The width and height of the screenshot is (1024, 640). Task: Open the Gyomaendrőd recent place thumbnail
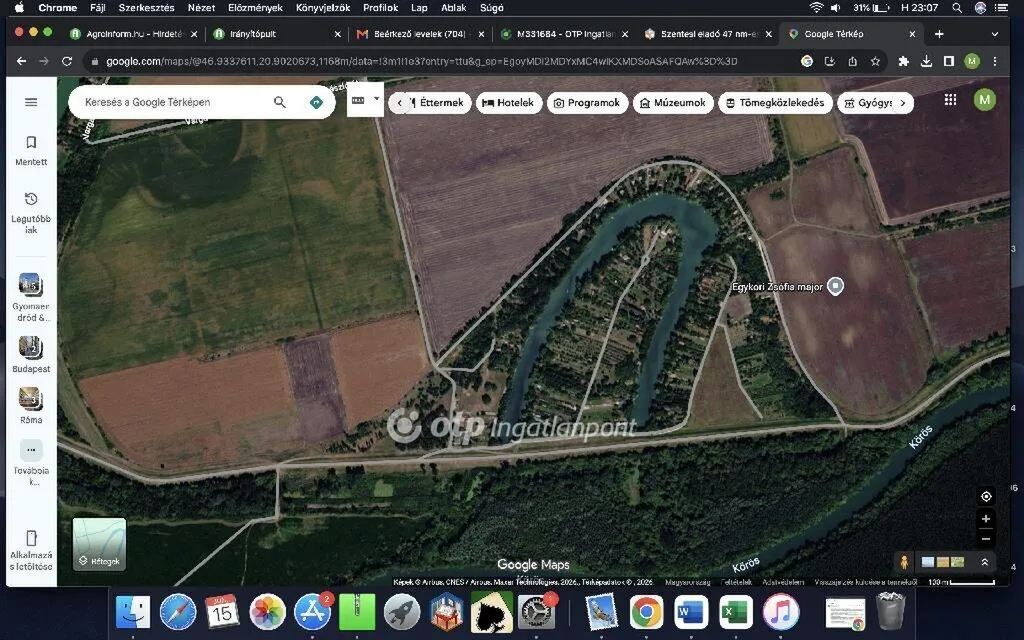click(x=31, y=285)
